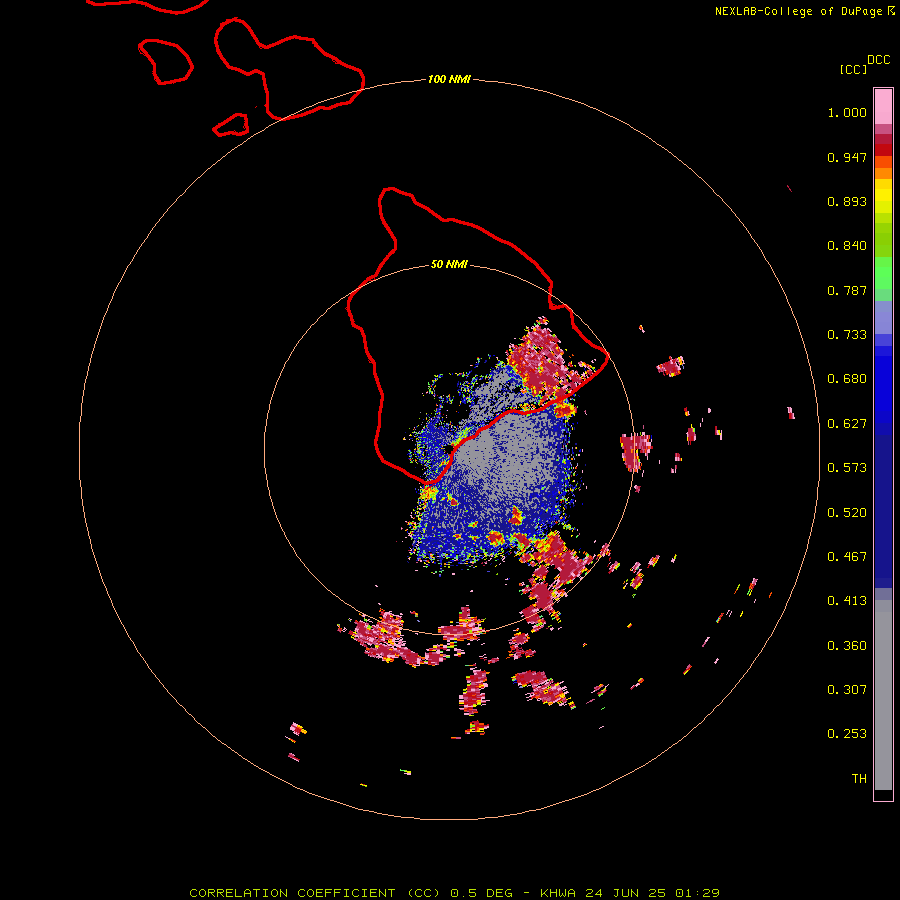Select the 0.627 scale value

tap(847, 424)
